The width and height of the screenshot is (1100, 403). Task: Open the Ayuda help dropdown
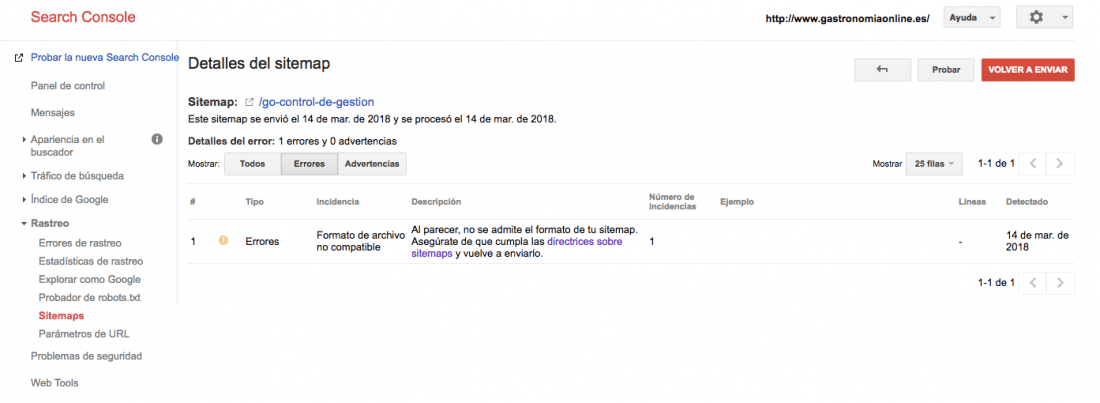click(972, 18)
